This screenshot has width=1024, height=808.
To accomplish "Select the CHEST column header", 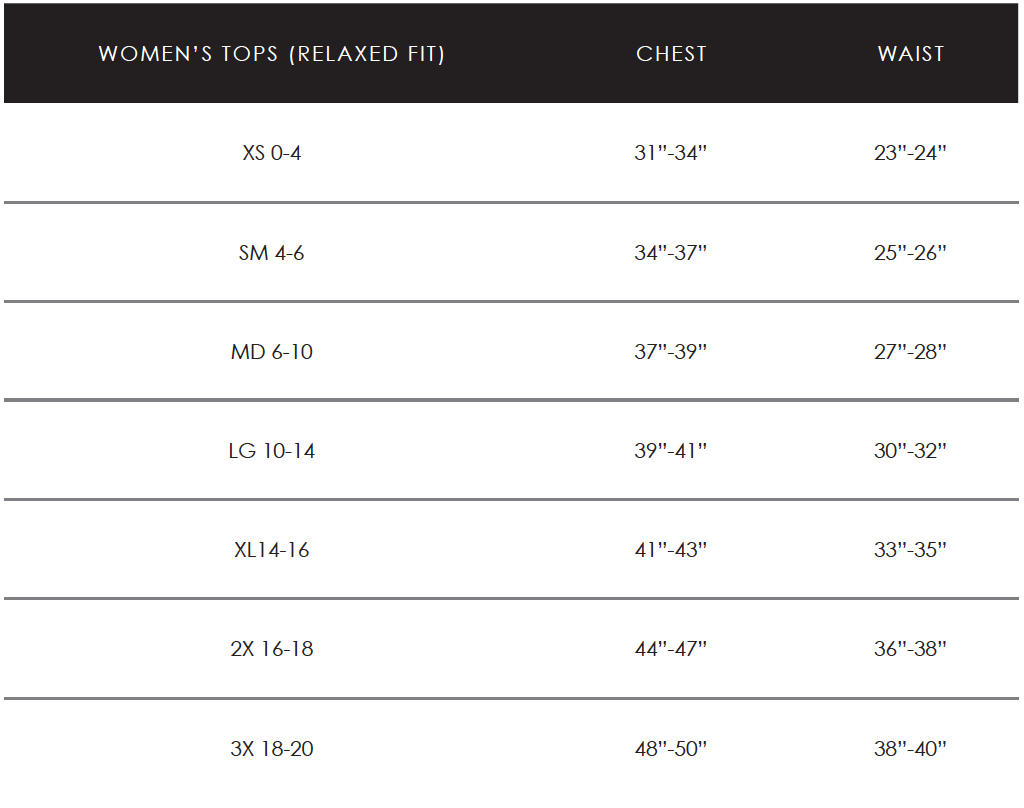I will point(671,54).
